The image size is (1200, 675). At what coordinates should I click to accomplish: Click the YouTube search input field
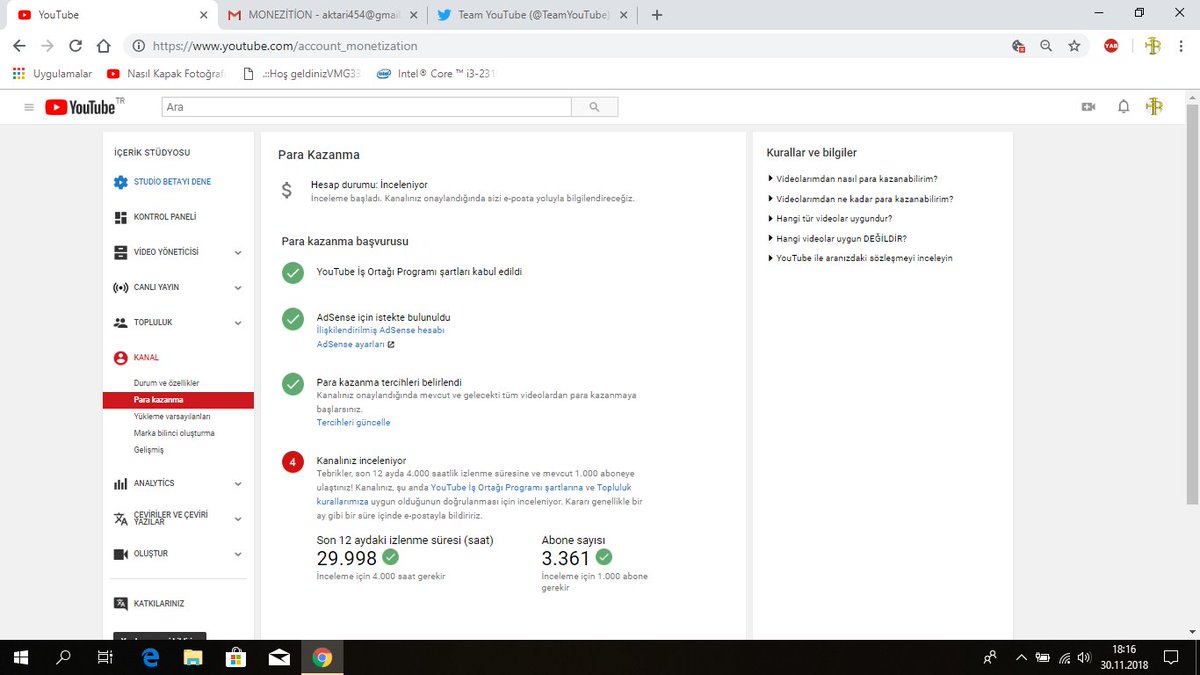click(366, 107)
